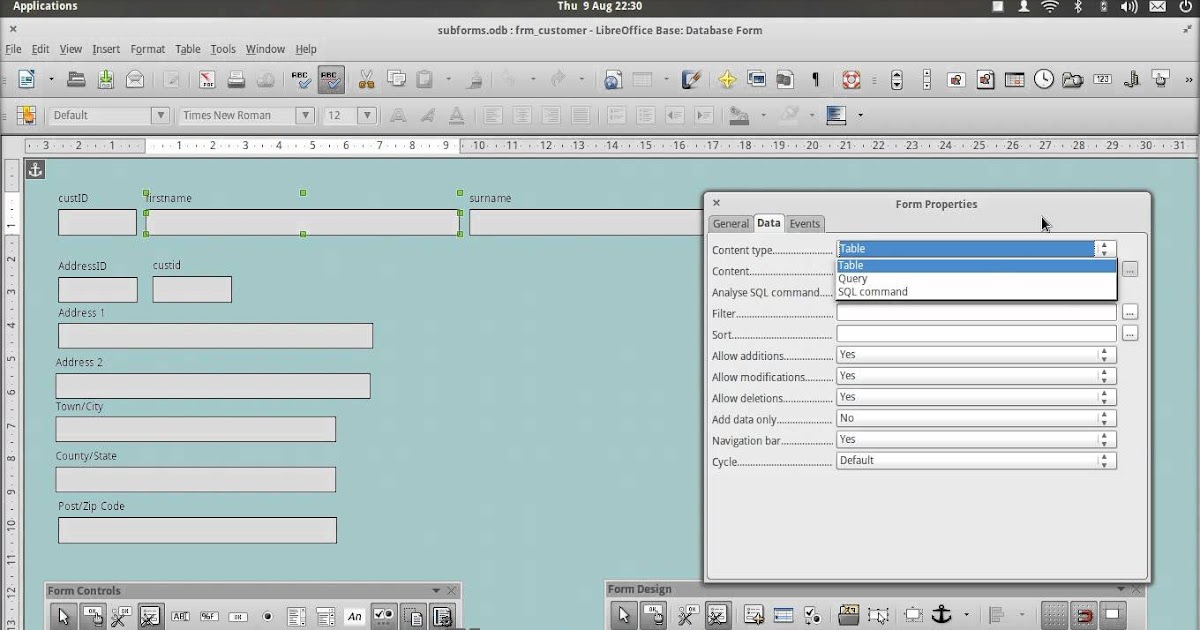Open the Format menu
The width and height of the screenshot is (1200, 630).
[x=147, y=49]
